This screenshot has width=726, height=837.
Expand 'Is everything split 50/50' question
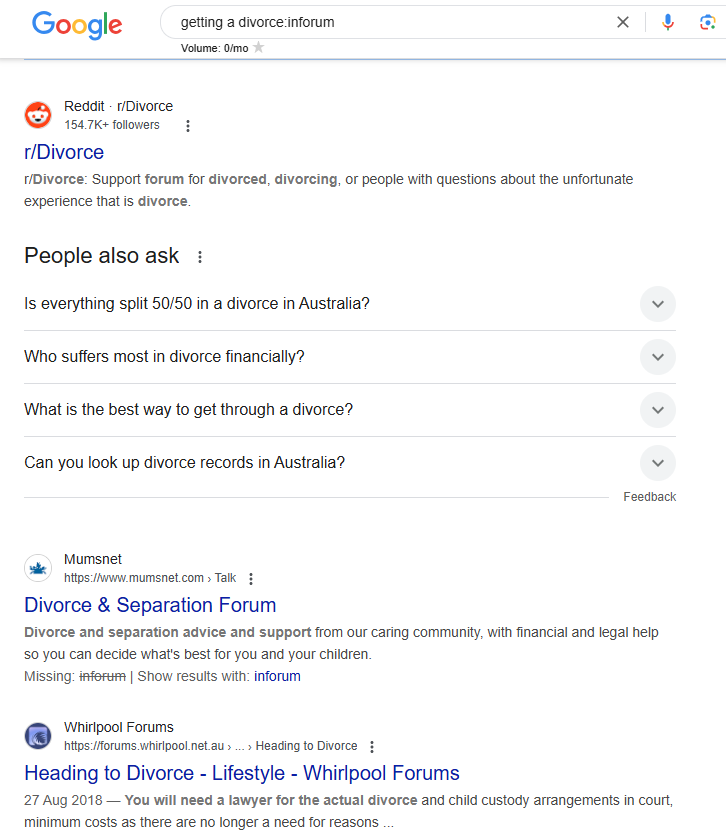[657, 304]
